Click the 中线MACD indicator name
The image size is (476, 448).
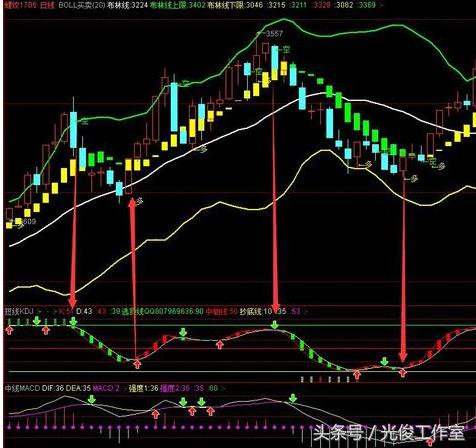point(22,388)
